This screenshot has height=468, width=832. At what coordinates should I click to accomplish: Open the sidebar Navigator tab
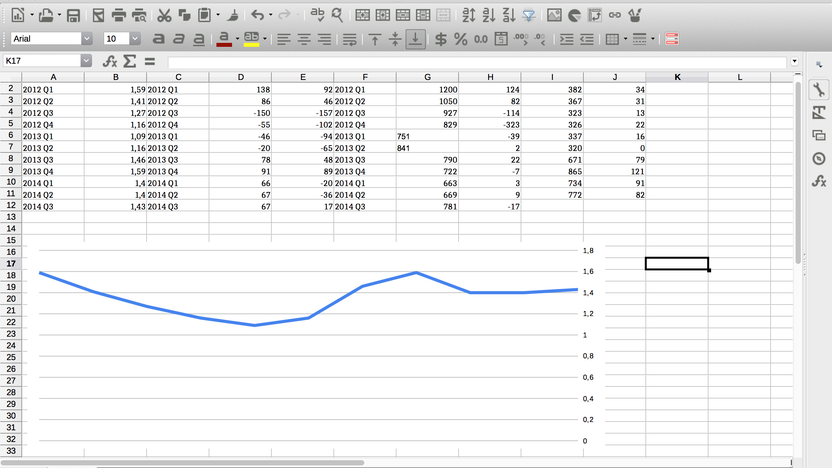[819, 158]
